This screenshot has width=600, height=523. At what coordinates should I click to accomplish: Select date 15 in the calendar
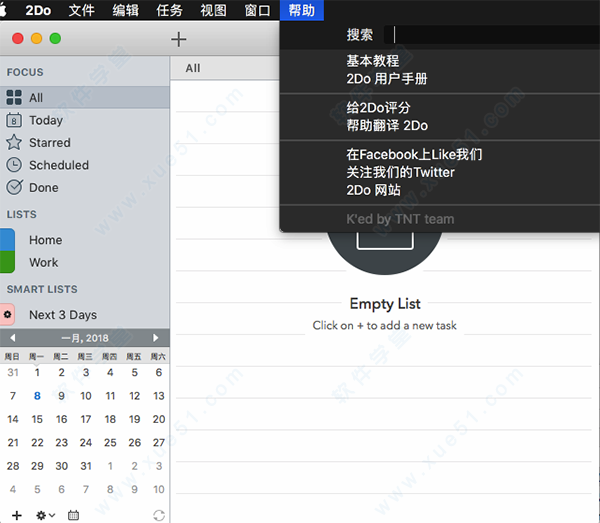(x=37, y=419)
